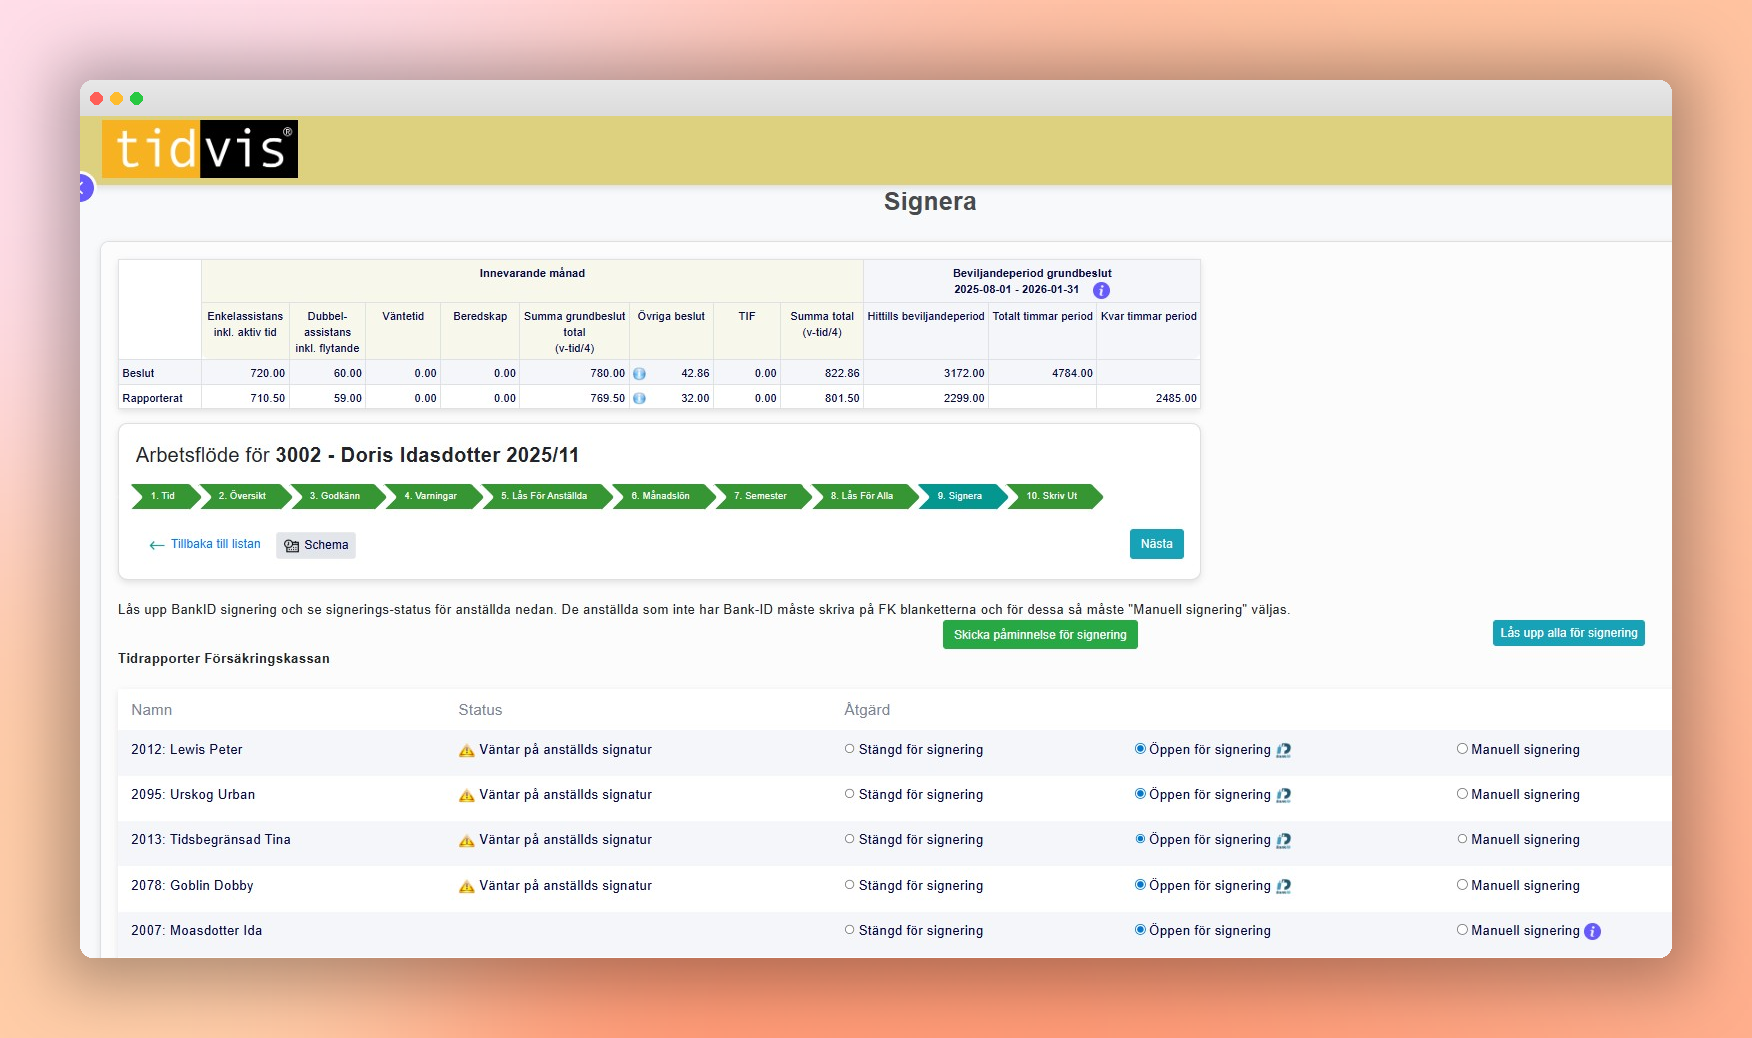The width and height of the screenshot is (1752, 1038).
Task: Click info icon next to Rapporterat 769.50
Action: [639, 398]
